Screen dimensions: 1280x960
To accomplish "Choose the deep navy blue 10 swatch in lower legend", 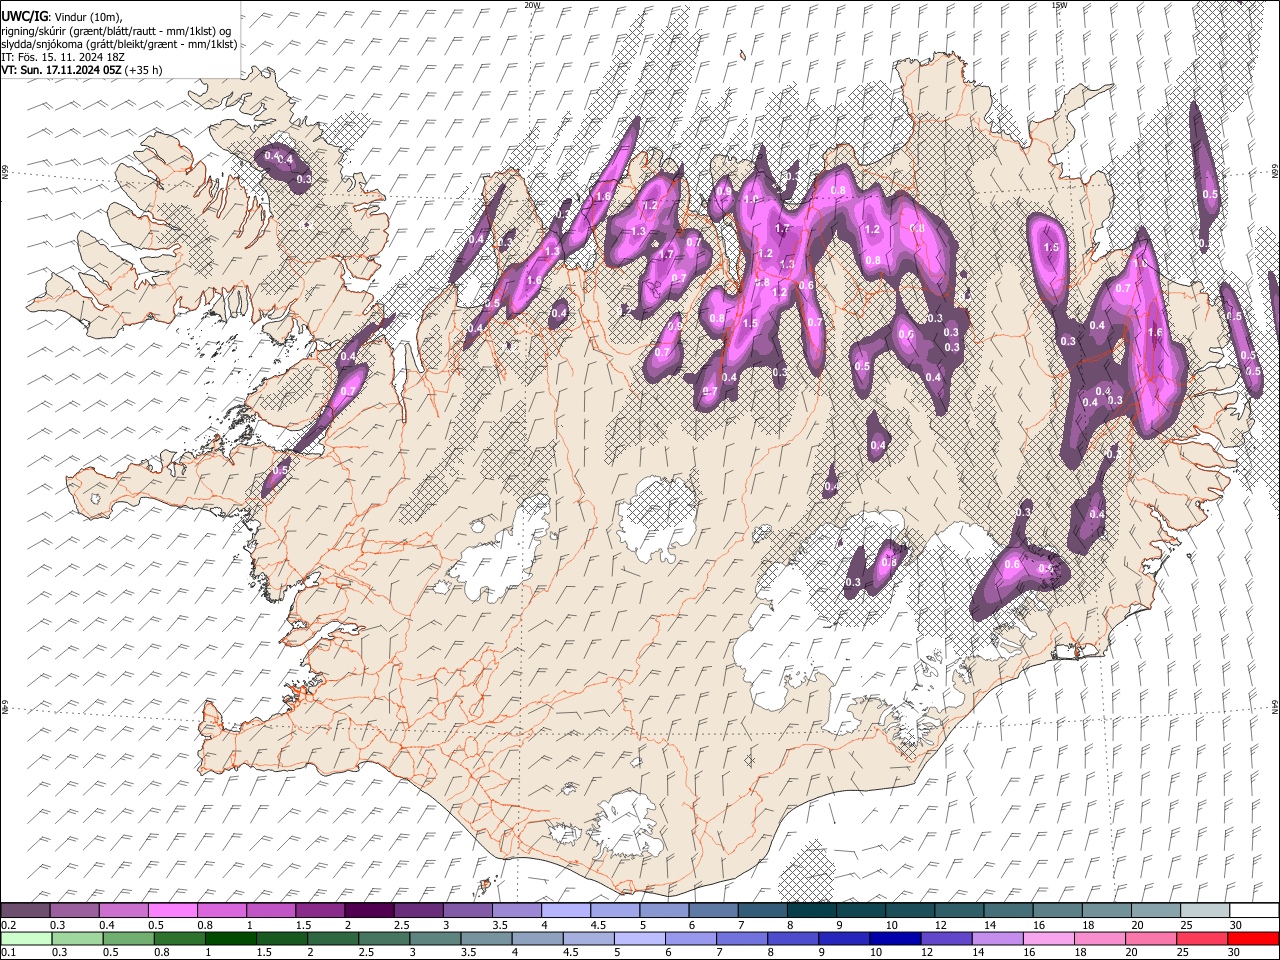I will [895, 938].
